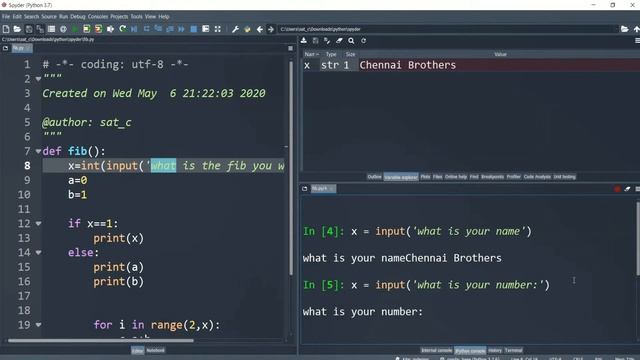
Task: Create a new file via toolbar
Action: pyautogui.click(x=6, y=29)
